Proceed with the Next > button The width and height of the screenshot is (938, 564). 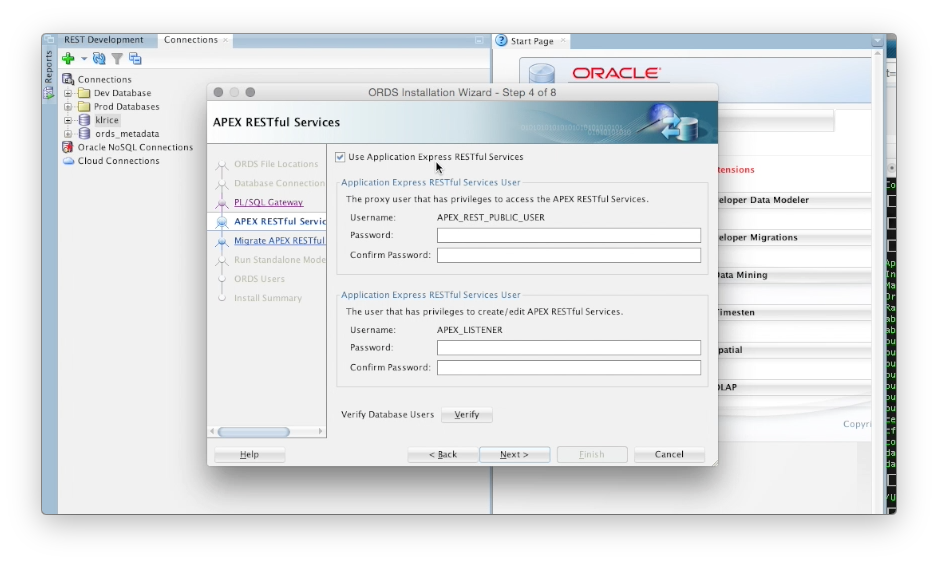[514, 455]
